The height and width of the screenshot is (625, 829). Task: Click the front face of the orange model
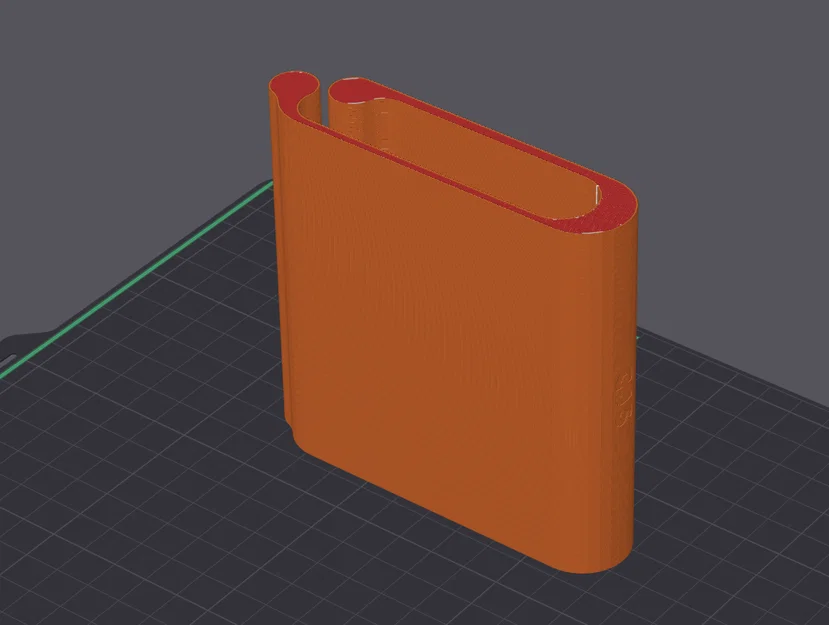pyautogui.click(x=430, y=380)
